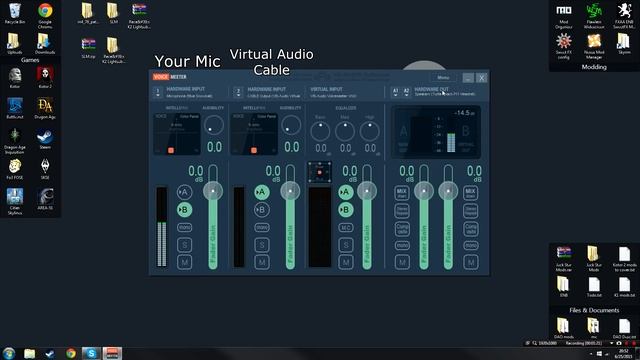This screenshot has width=640, height=360.
Task: Click the Voicemeeter output level display
Action: tap(436, 132)
